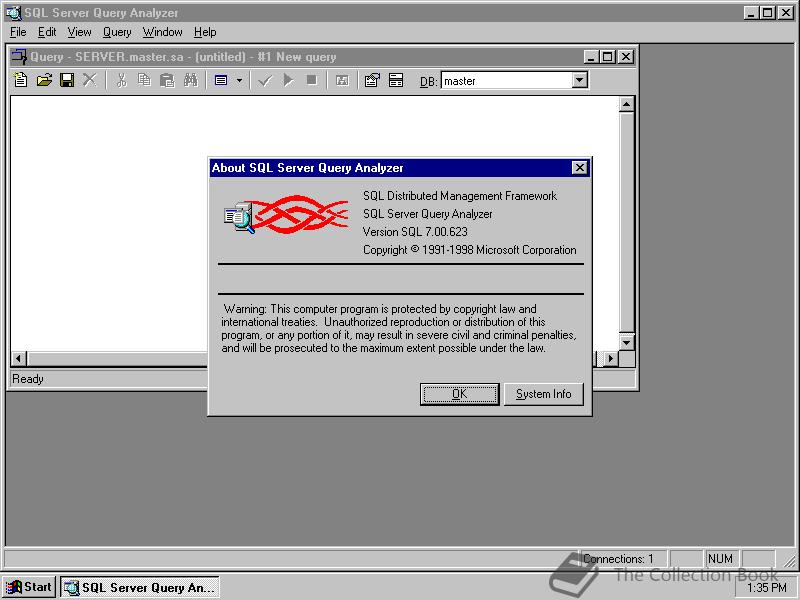Click the Version SQL 7.00.623 text

415,232
